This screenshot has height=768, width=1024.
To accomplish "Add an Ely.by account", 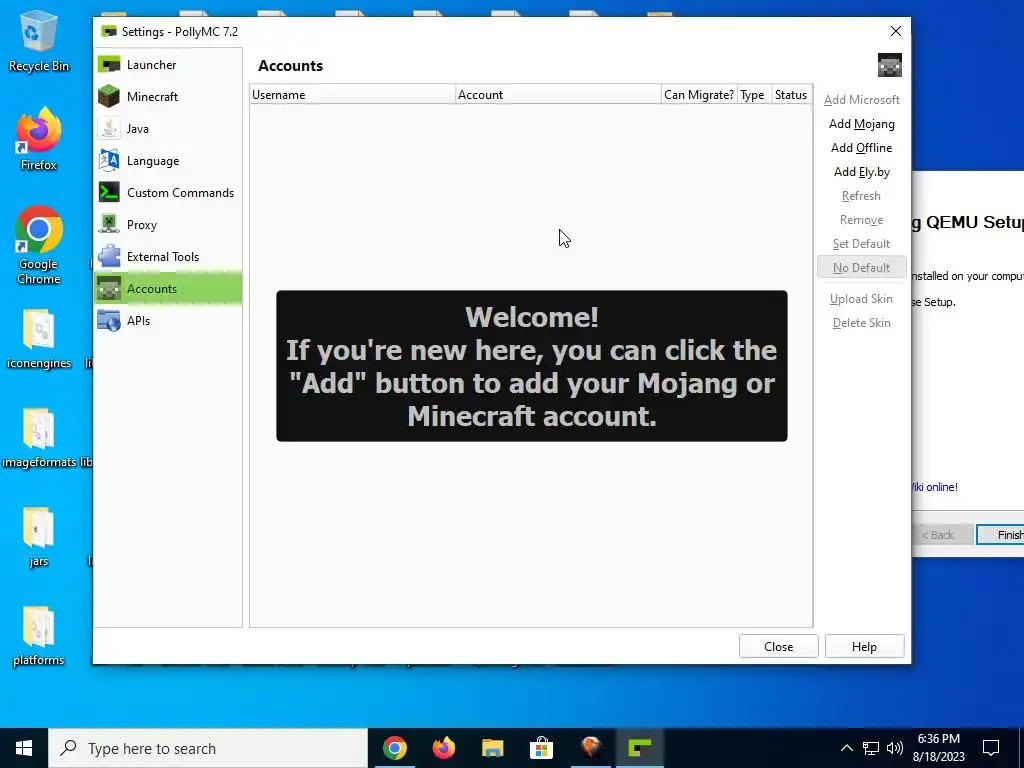I will coord(861,172).
